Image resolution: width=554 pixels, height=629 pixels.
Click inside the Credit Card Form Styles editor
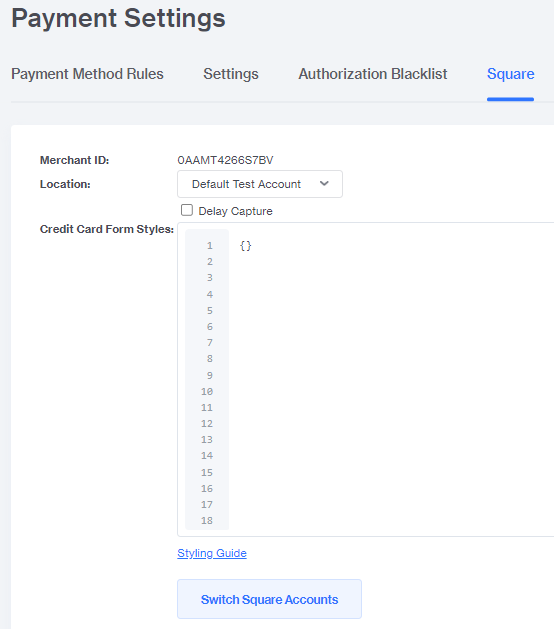pyautogui.click(x=391, y=379)
